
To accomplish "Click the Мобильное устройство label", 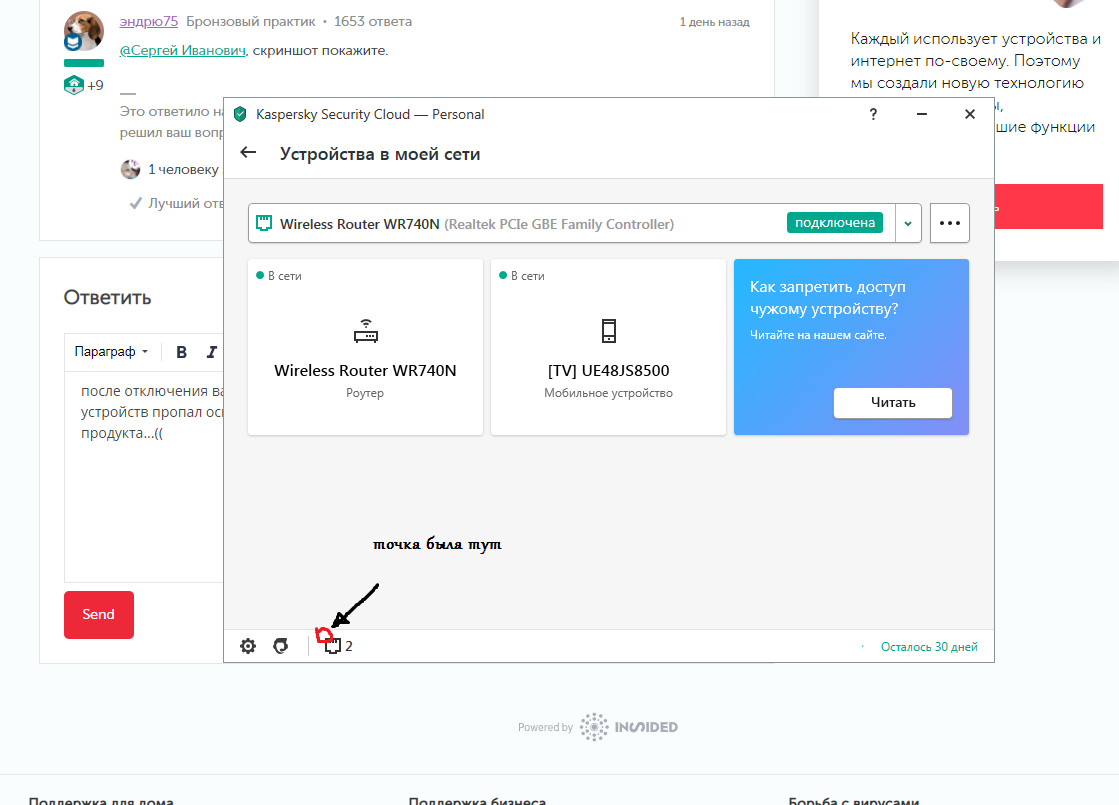I will [608, 393].
